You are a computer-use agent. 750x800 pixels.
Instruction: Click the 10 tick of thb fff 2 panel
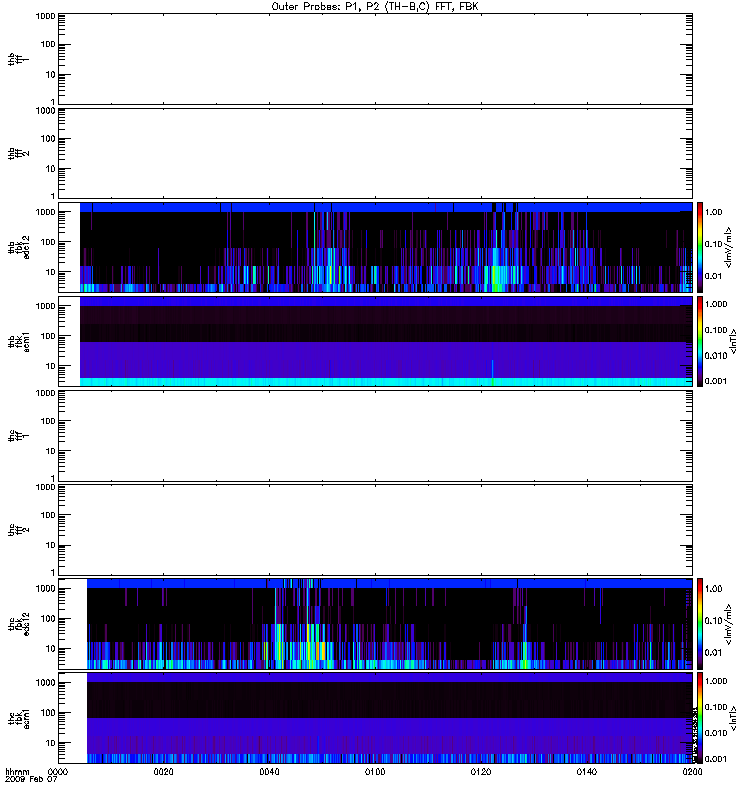[x=50, y=169]
